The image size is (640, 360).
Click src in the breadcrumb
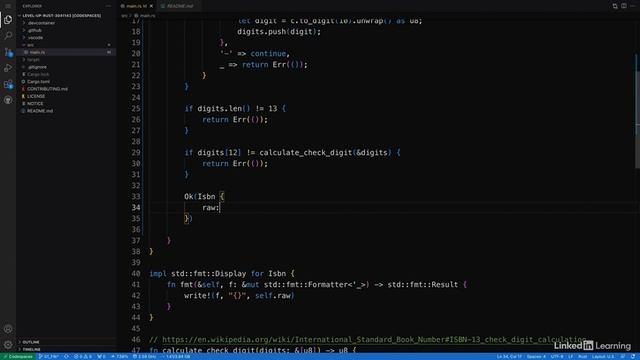click(124, 16)
